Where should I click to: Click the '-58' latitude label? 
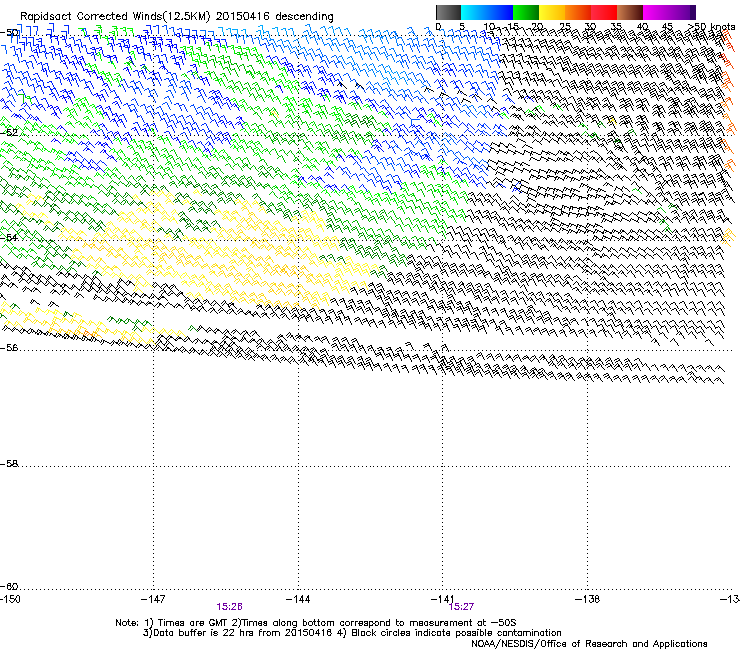[x=9, y=464]
